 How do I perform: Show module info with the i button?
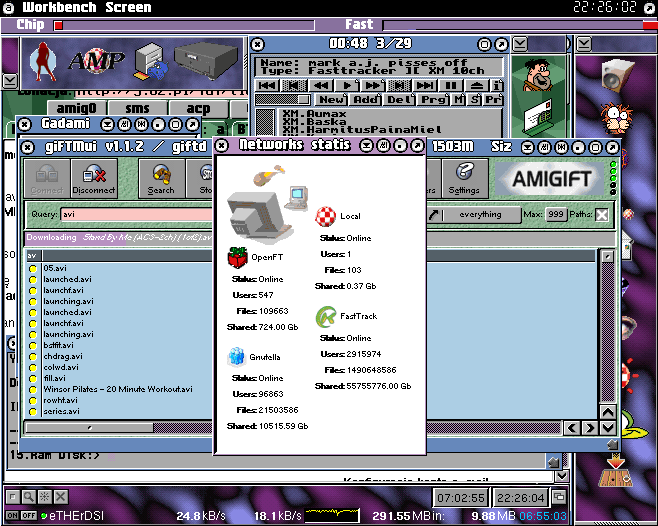click(497, 86)
